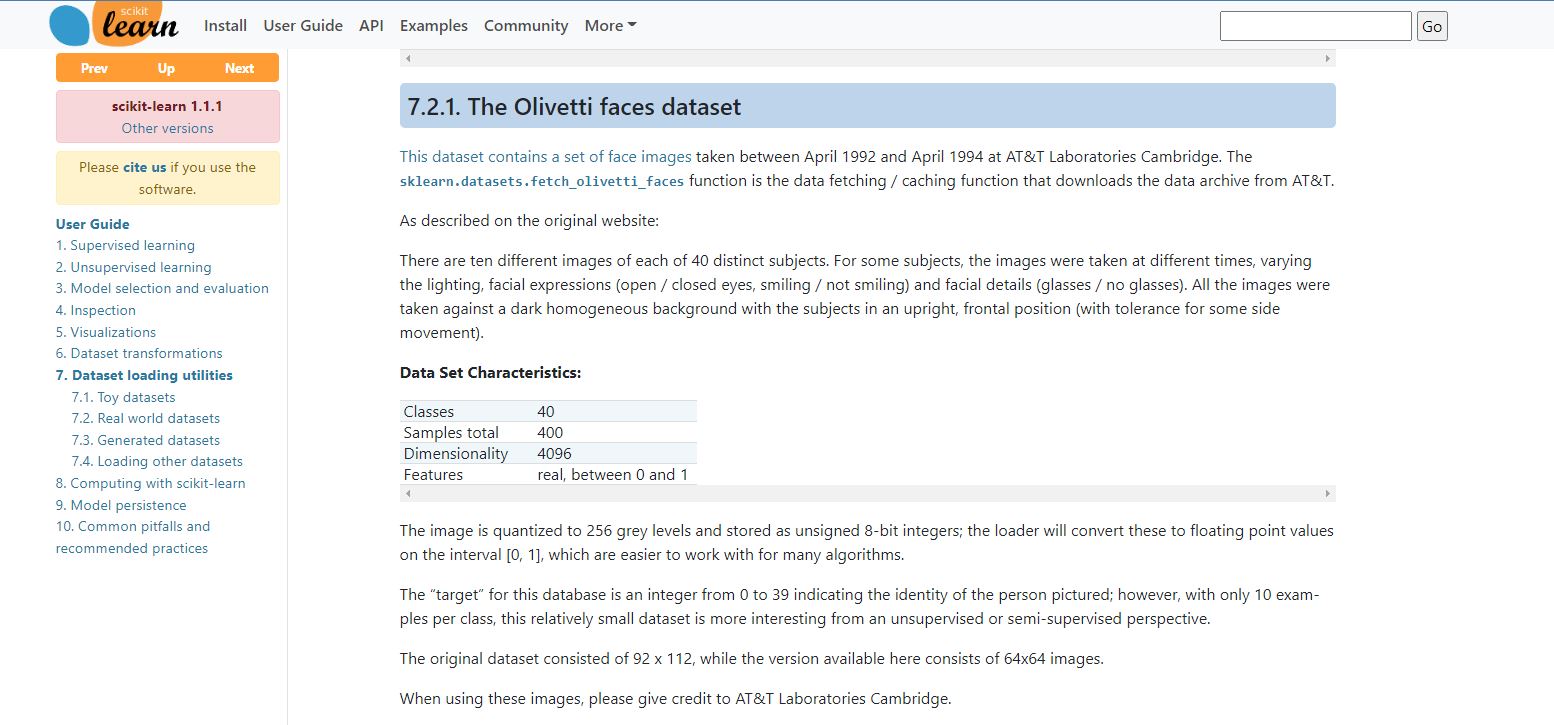Open the sklearn.datasets.fetch_olivetti_faces documentation link
The width and height of the screenshot is (1554, 725).
(541, 182)
